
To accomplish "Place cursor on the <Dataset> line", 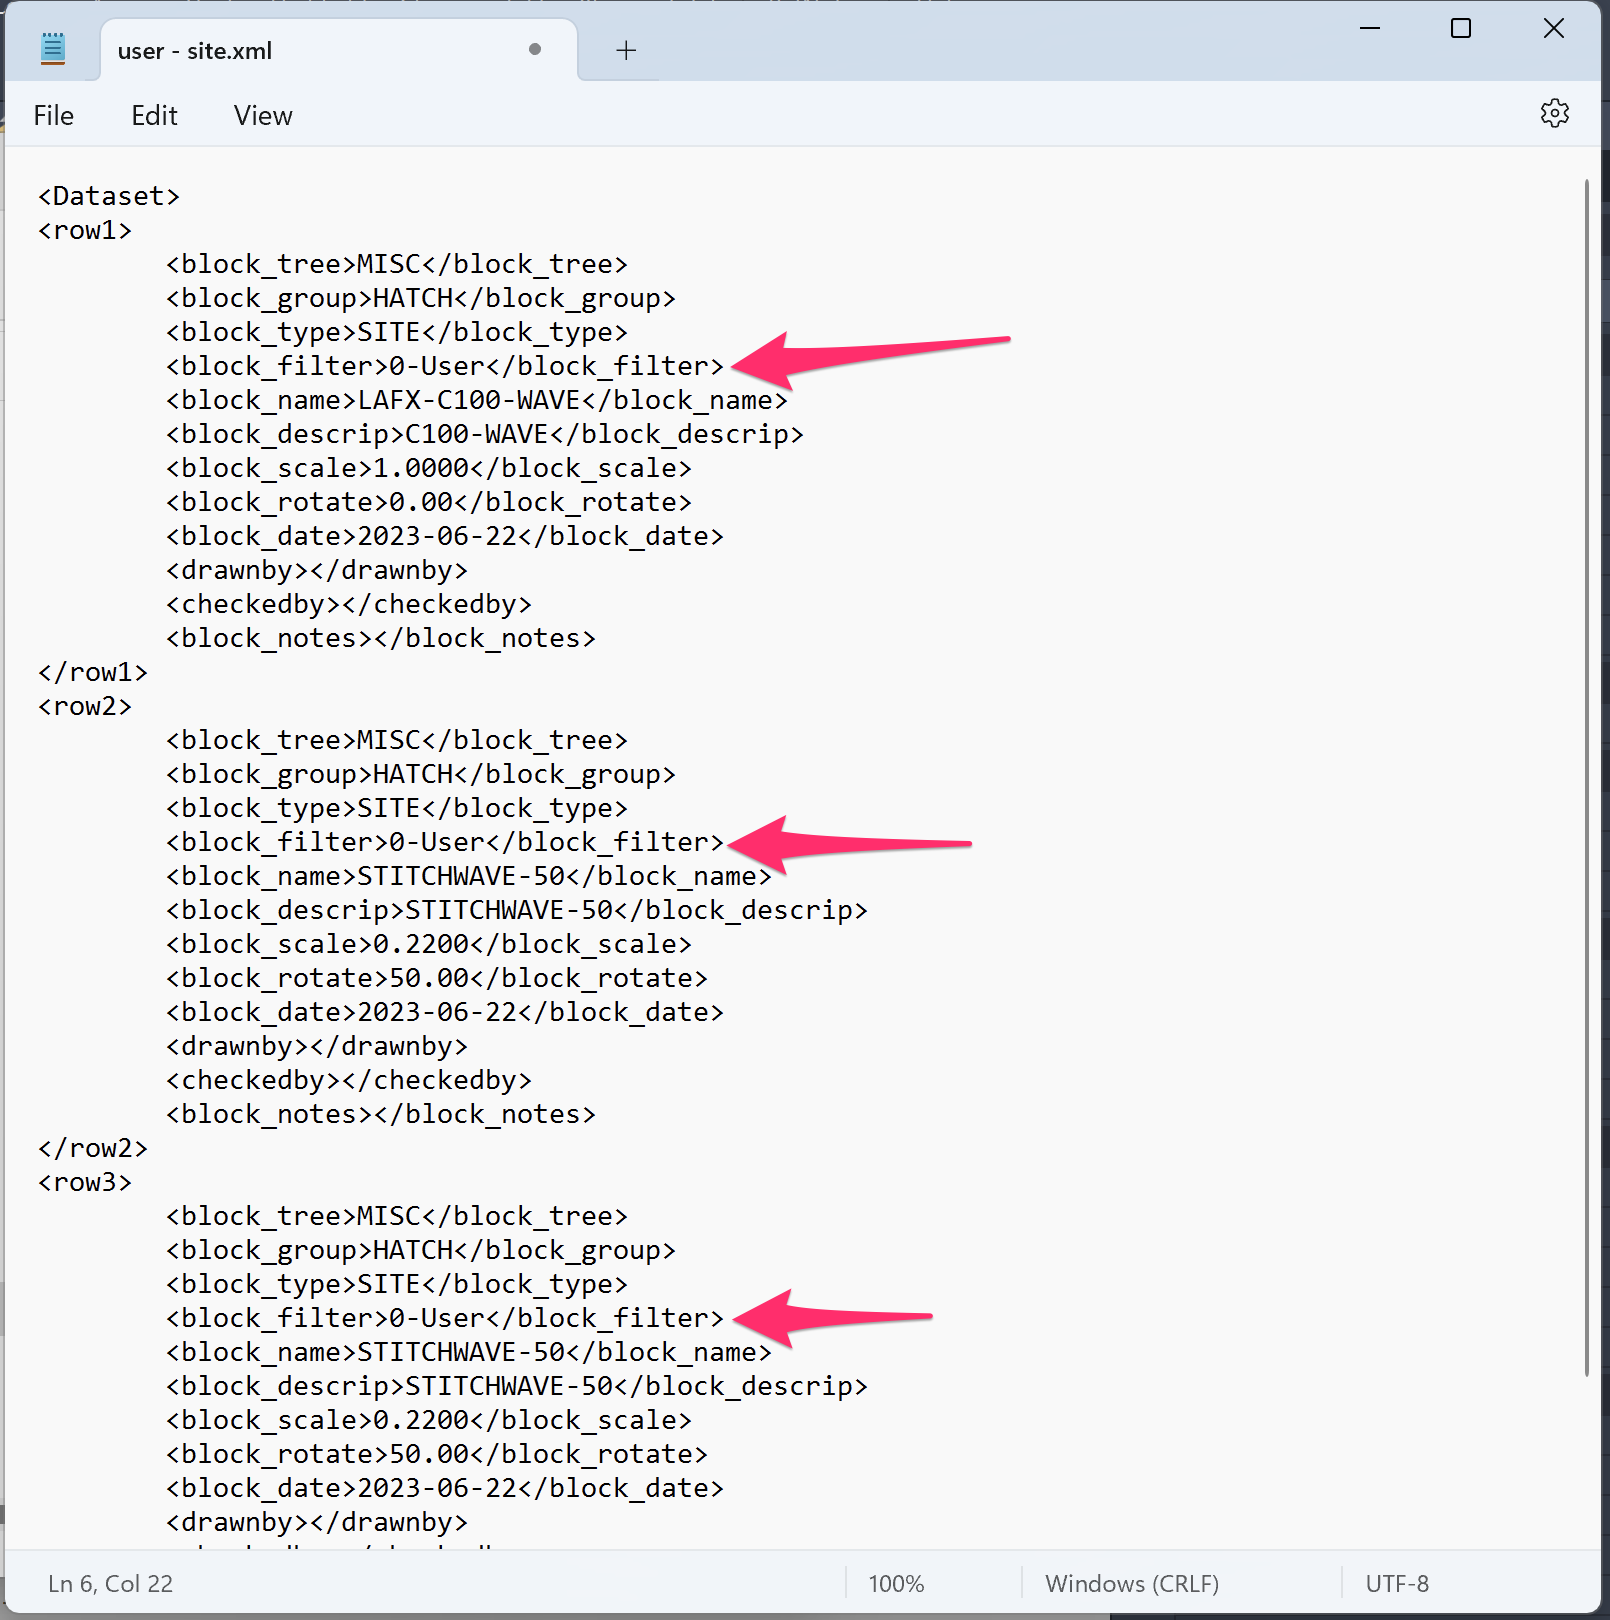I will 109,196.
